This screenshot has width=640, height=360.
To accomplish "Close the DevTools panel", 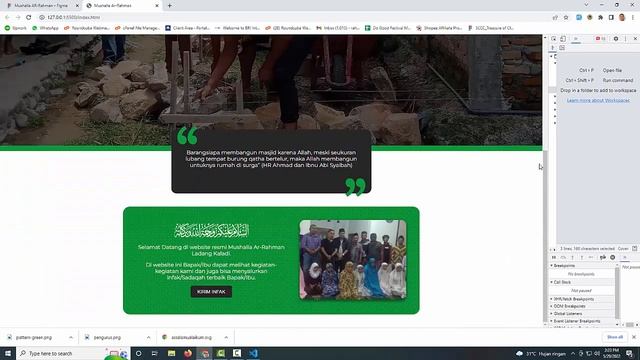I will 635,39.
